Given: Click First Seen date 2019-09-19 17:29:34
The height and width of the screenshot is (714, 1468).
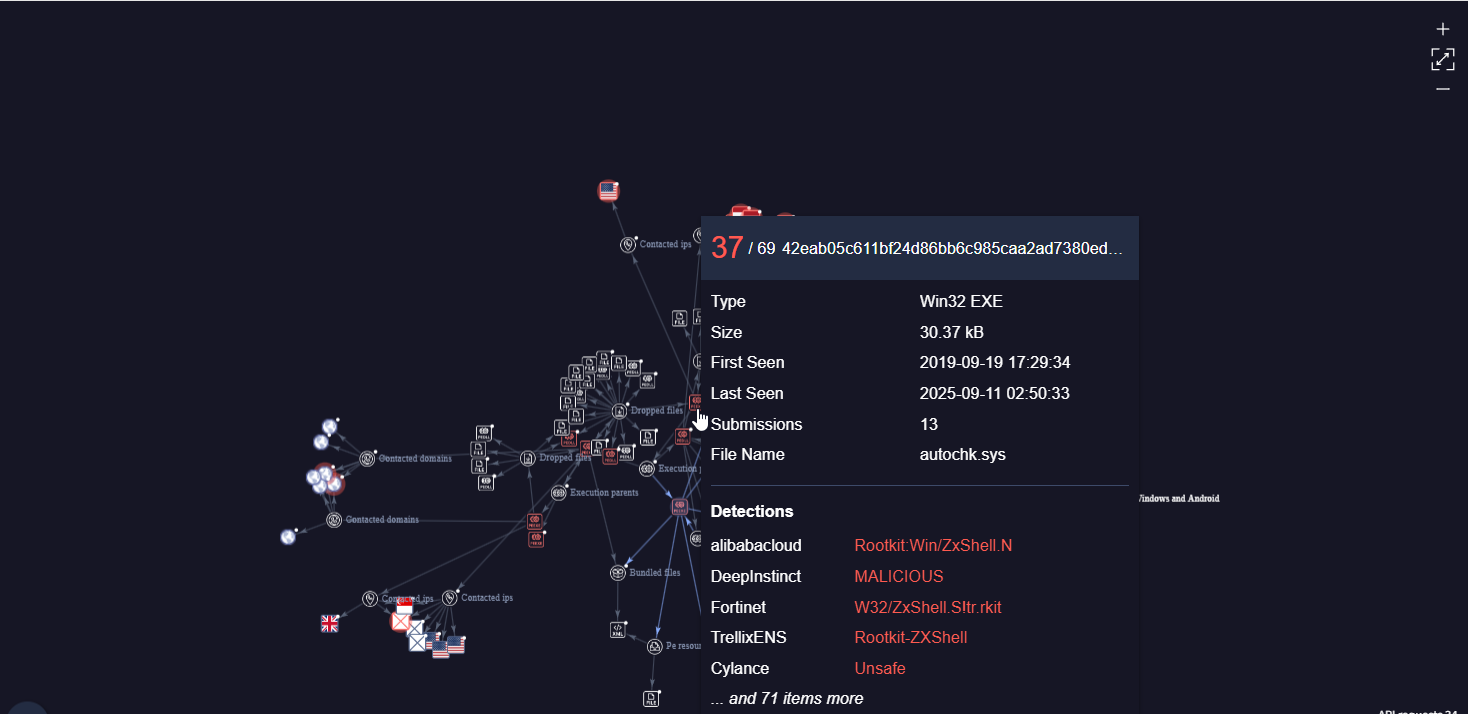Looking at the screenshot, I should click(x=995, y=363).
